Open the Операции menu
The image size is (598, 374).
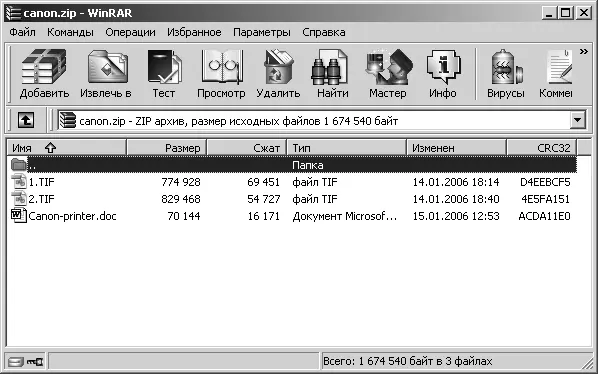coord(130,32)
